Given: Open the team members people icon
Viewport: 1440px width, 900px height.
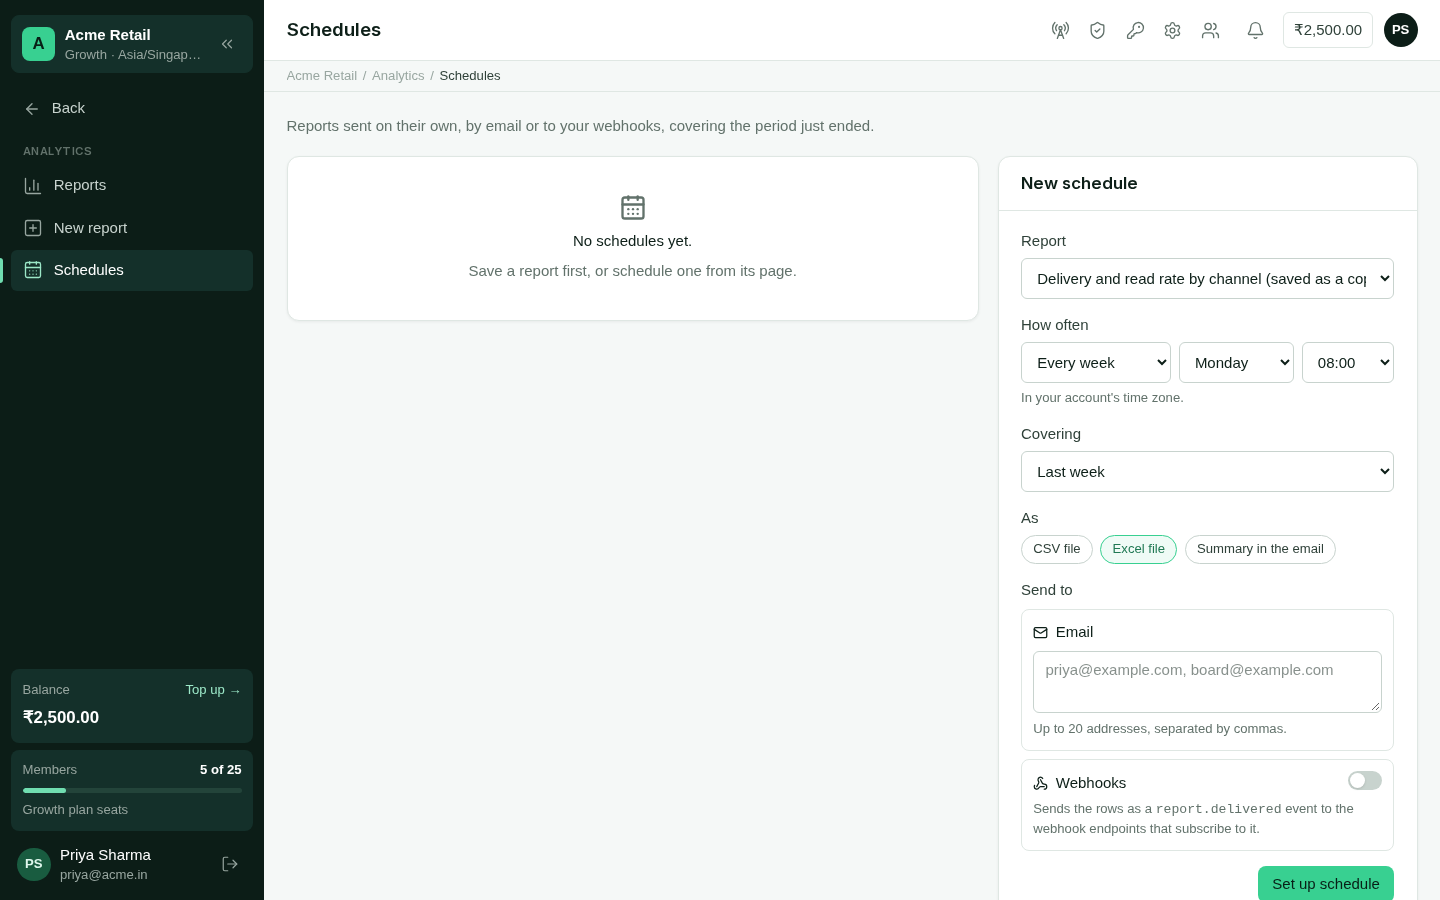Looking at the screenshot, I should [1210, 30].
